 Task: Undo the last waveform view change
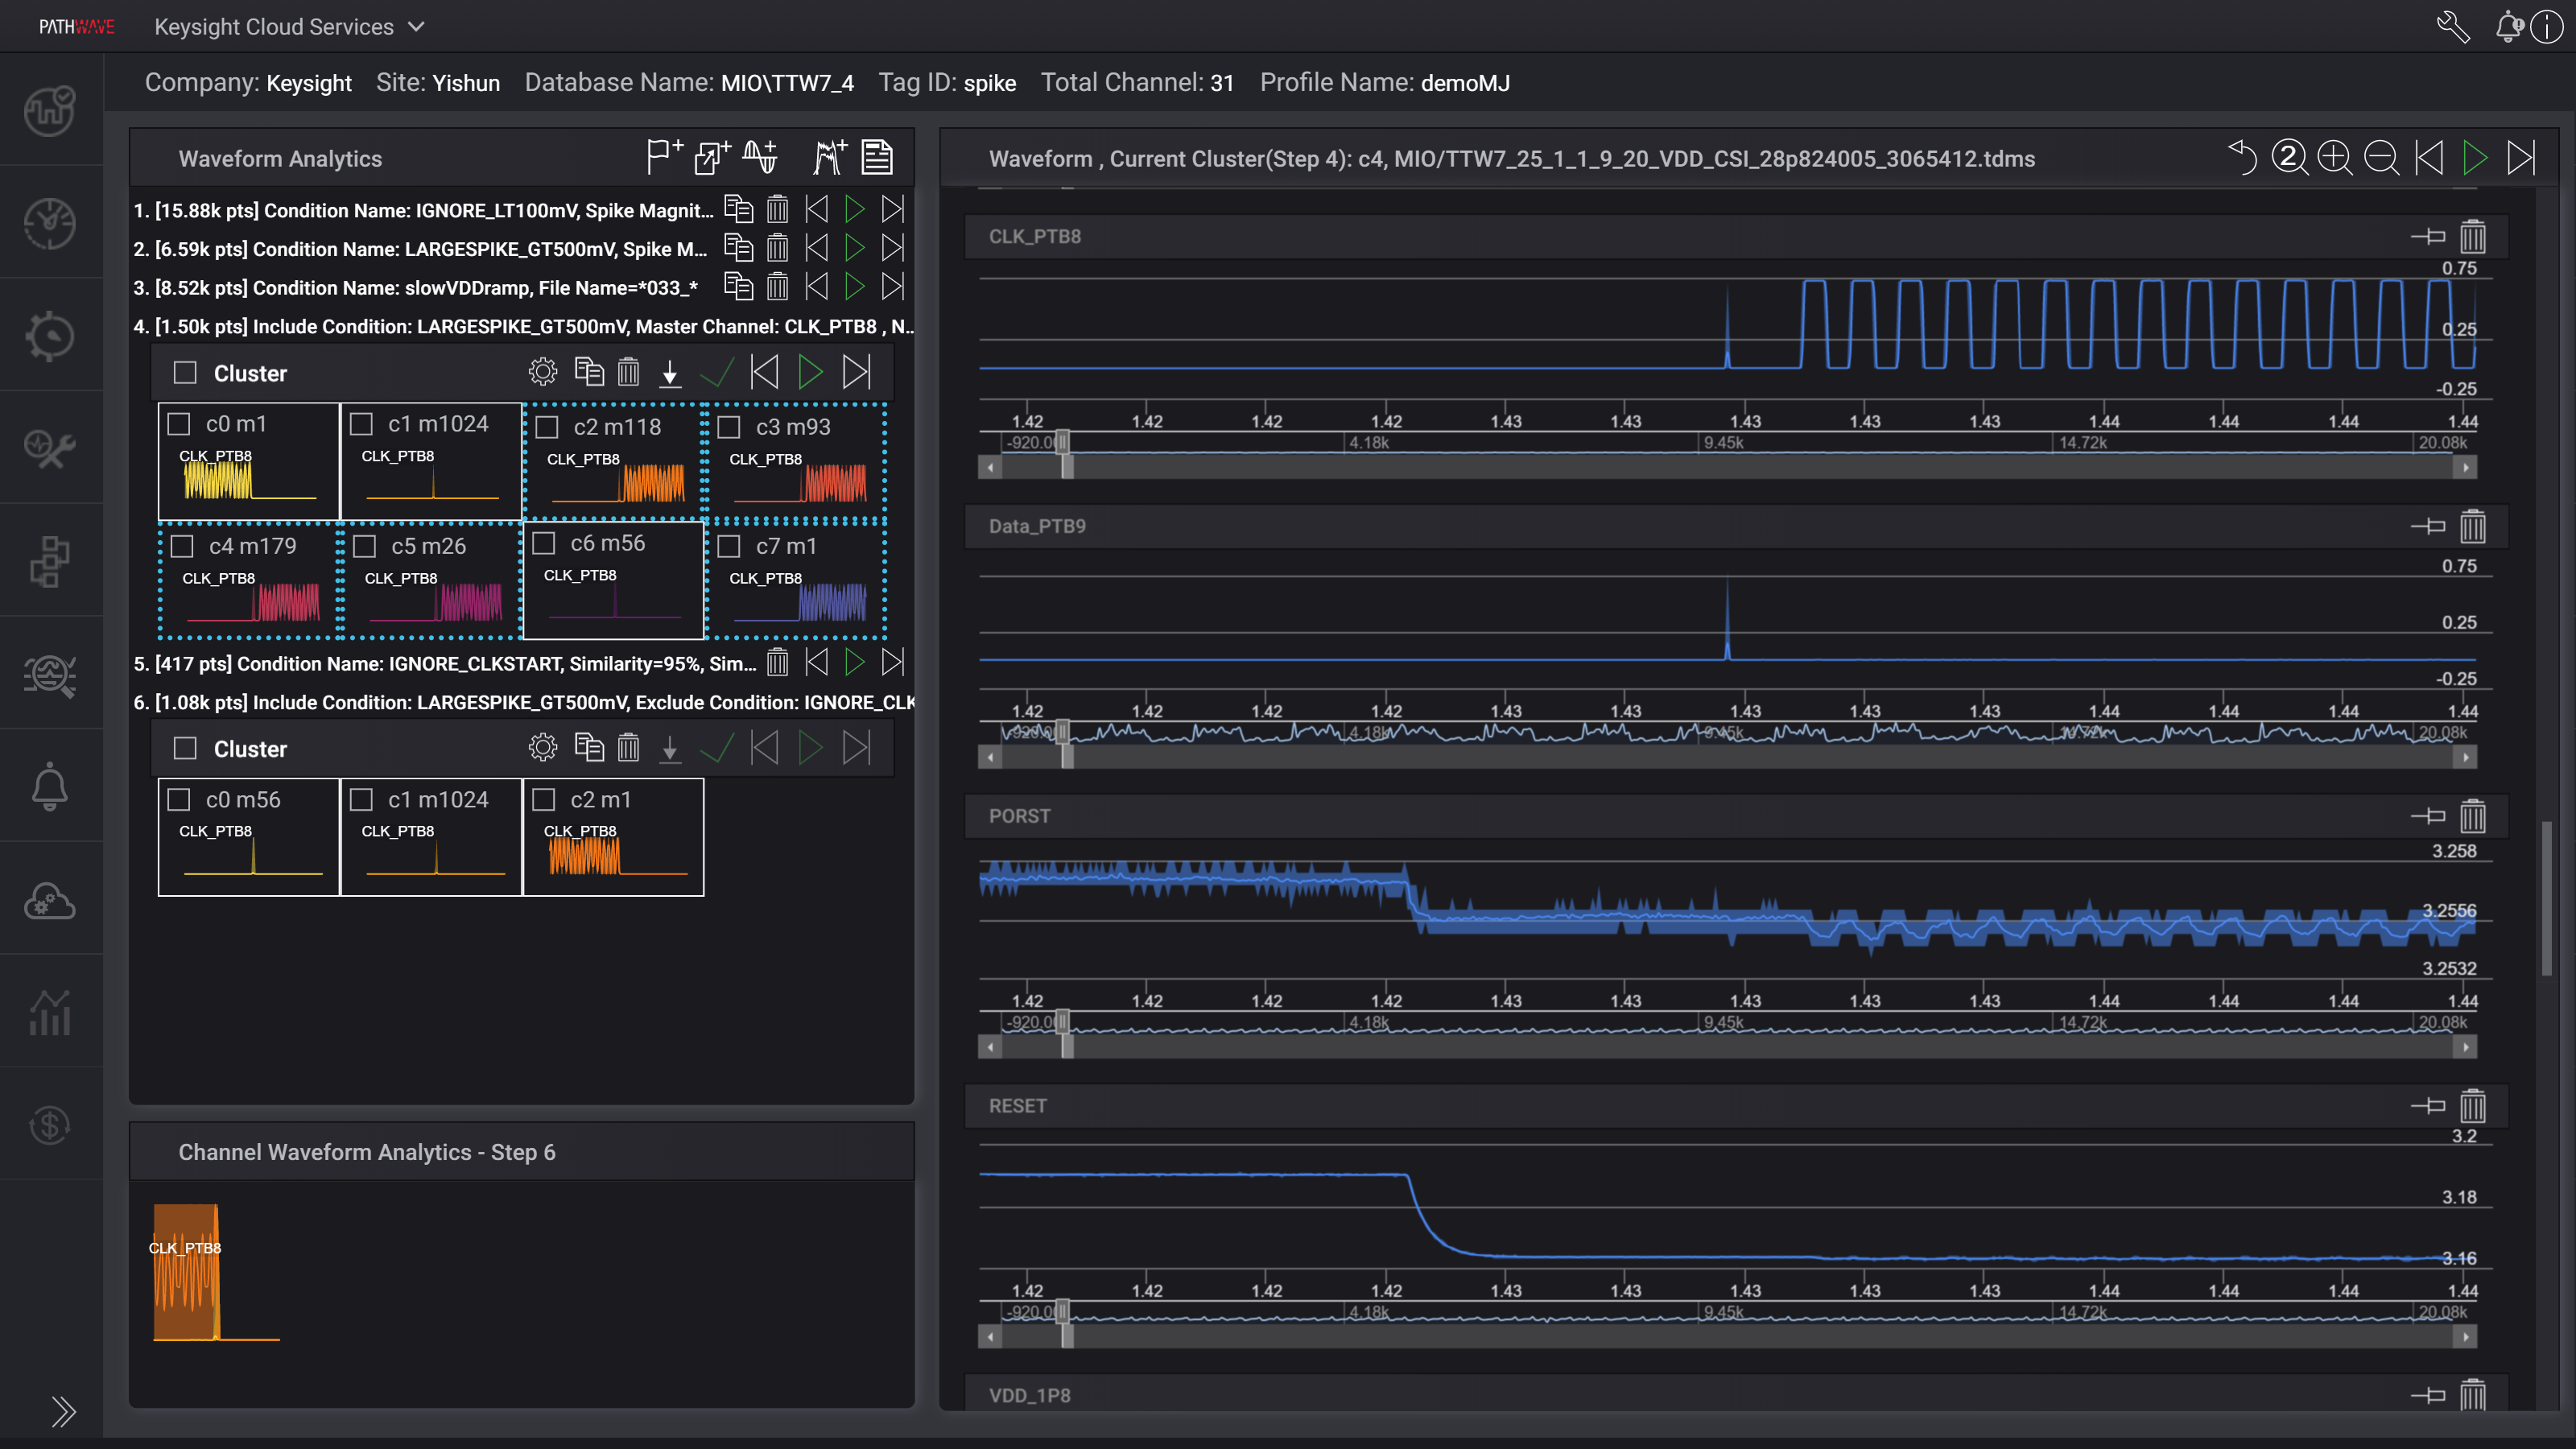point(2242,157)
